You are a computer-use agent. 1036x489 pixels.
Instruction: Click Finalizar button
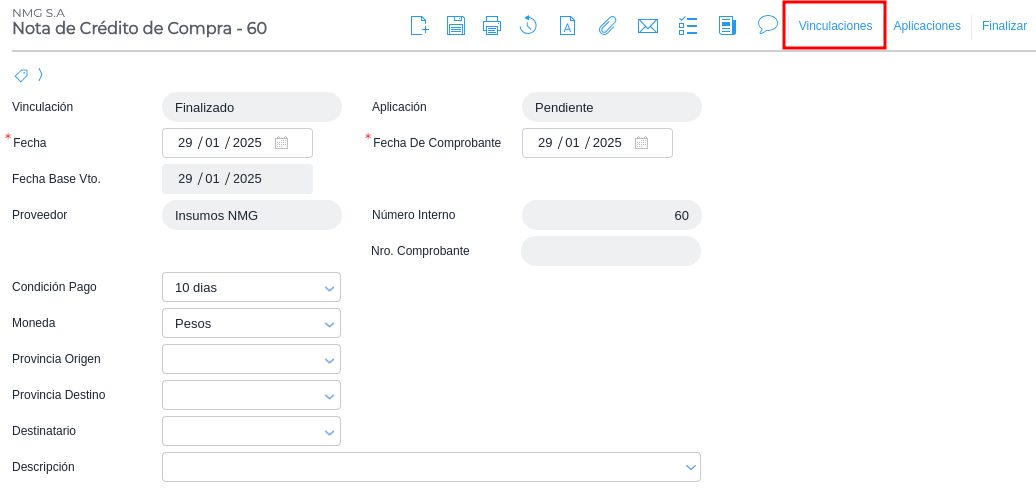pos(1004,26)
